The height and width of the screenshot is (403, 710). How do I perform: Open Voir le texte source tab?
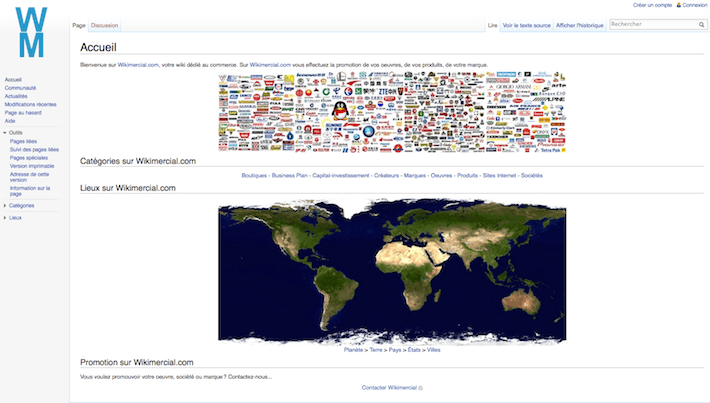(x=527, y=25)
